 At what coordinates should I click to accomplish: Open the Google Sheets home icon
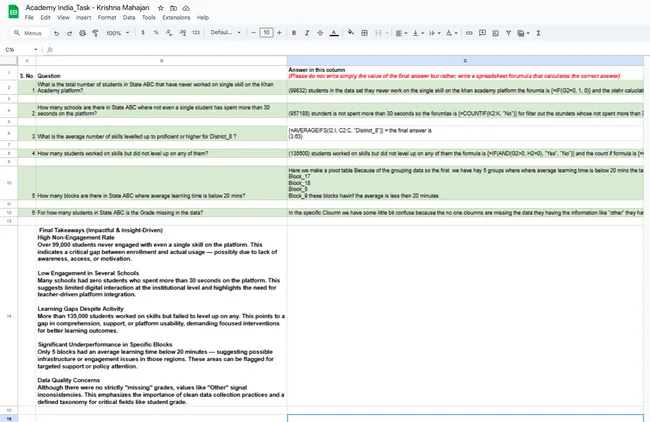pyautogui.click(x=13, y=12)
